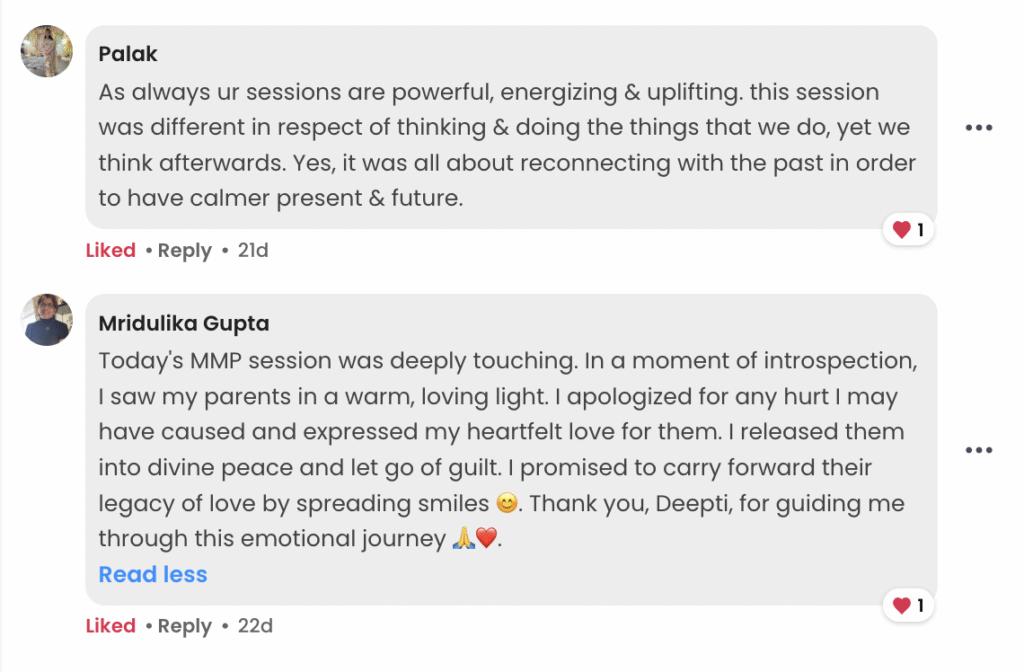
Task: Click the 21d timestamp on Palak's comment
Action: (x=253, y=251)
